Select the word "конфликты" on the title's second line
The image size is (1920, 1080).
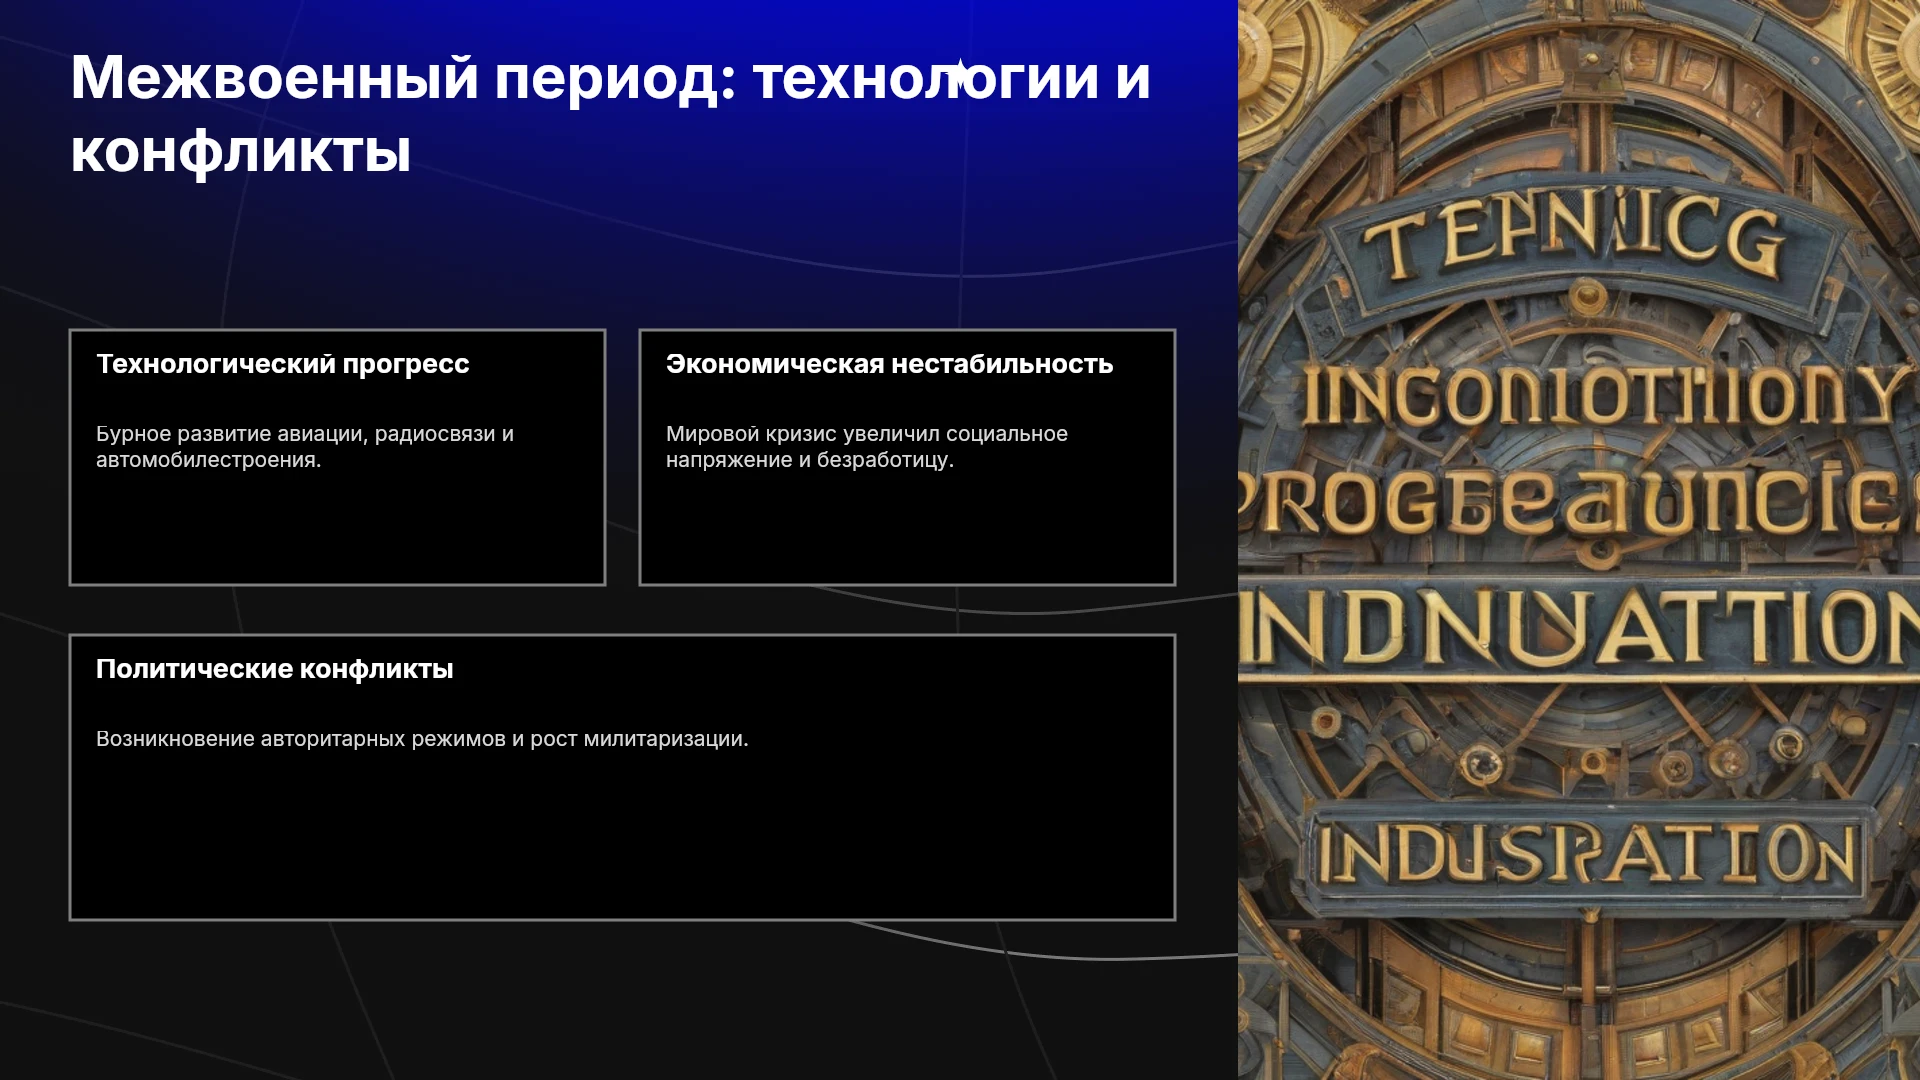point(241,152)
